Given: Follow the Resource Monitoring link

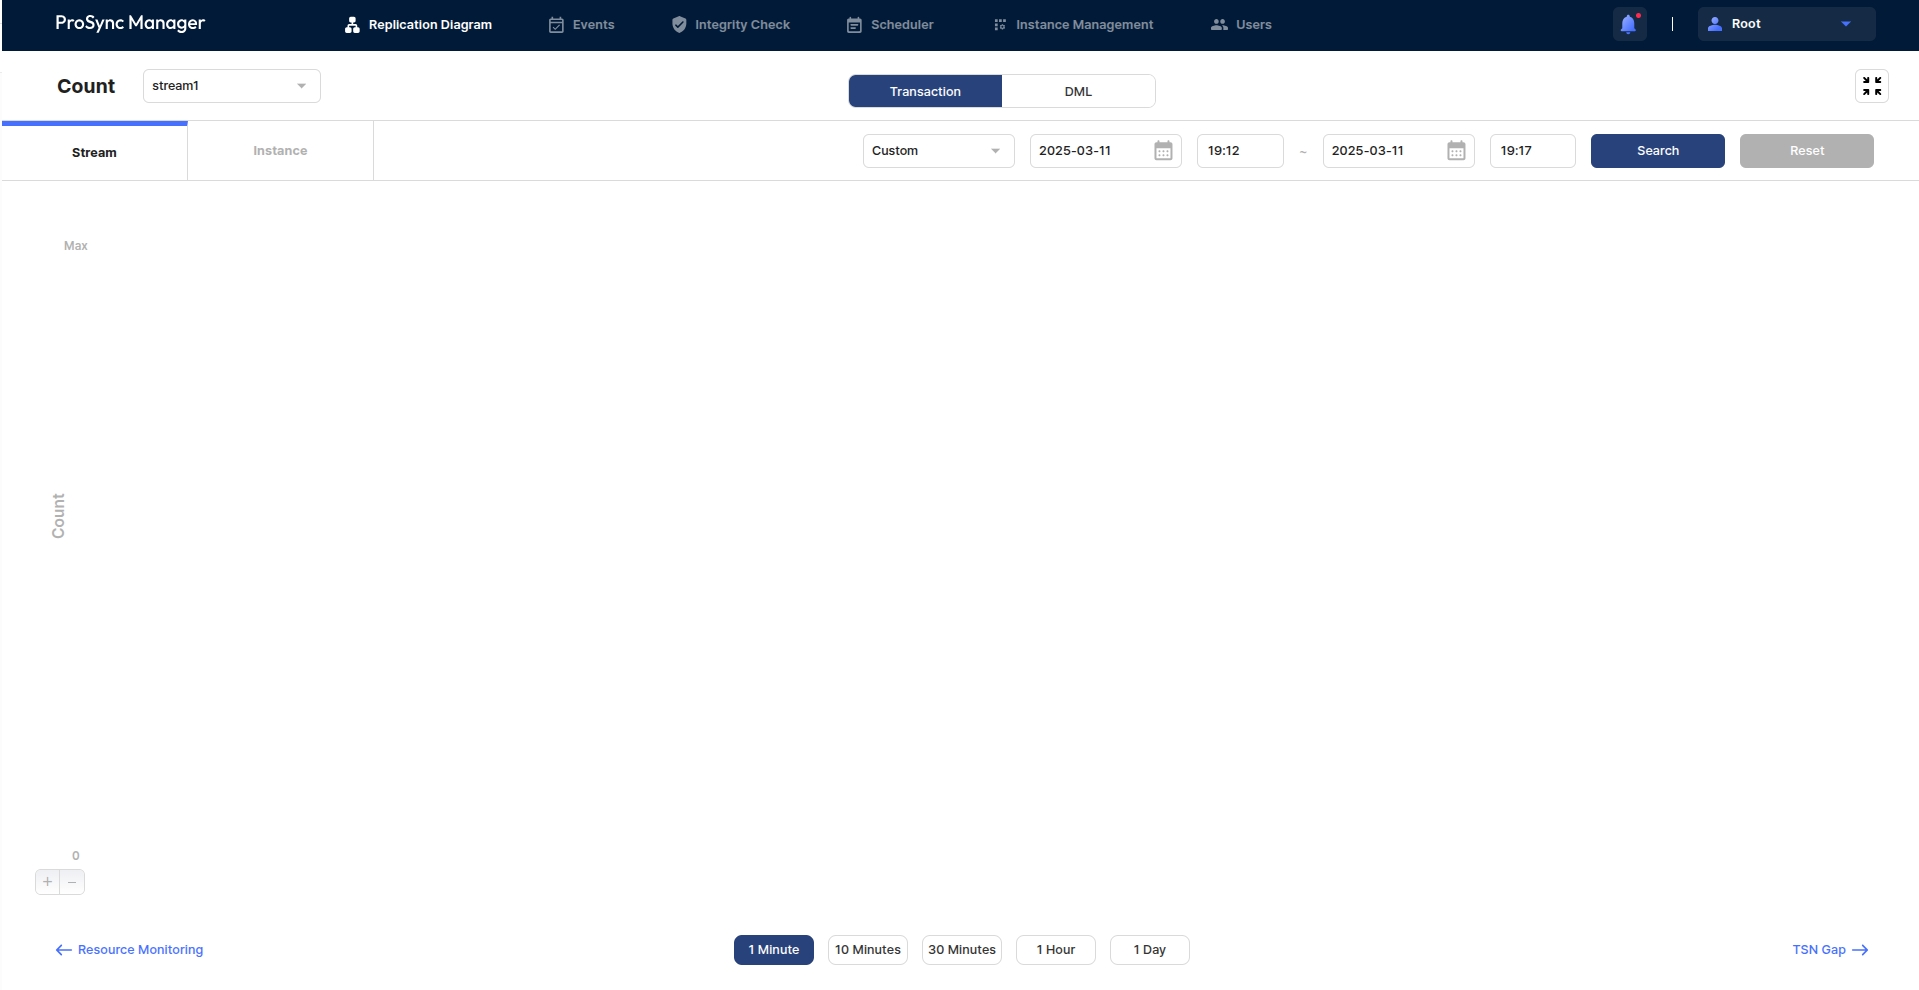Looking at the screenshot, I should click(129, 950).
